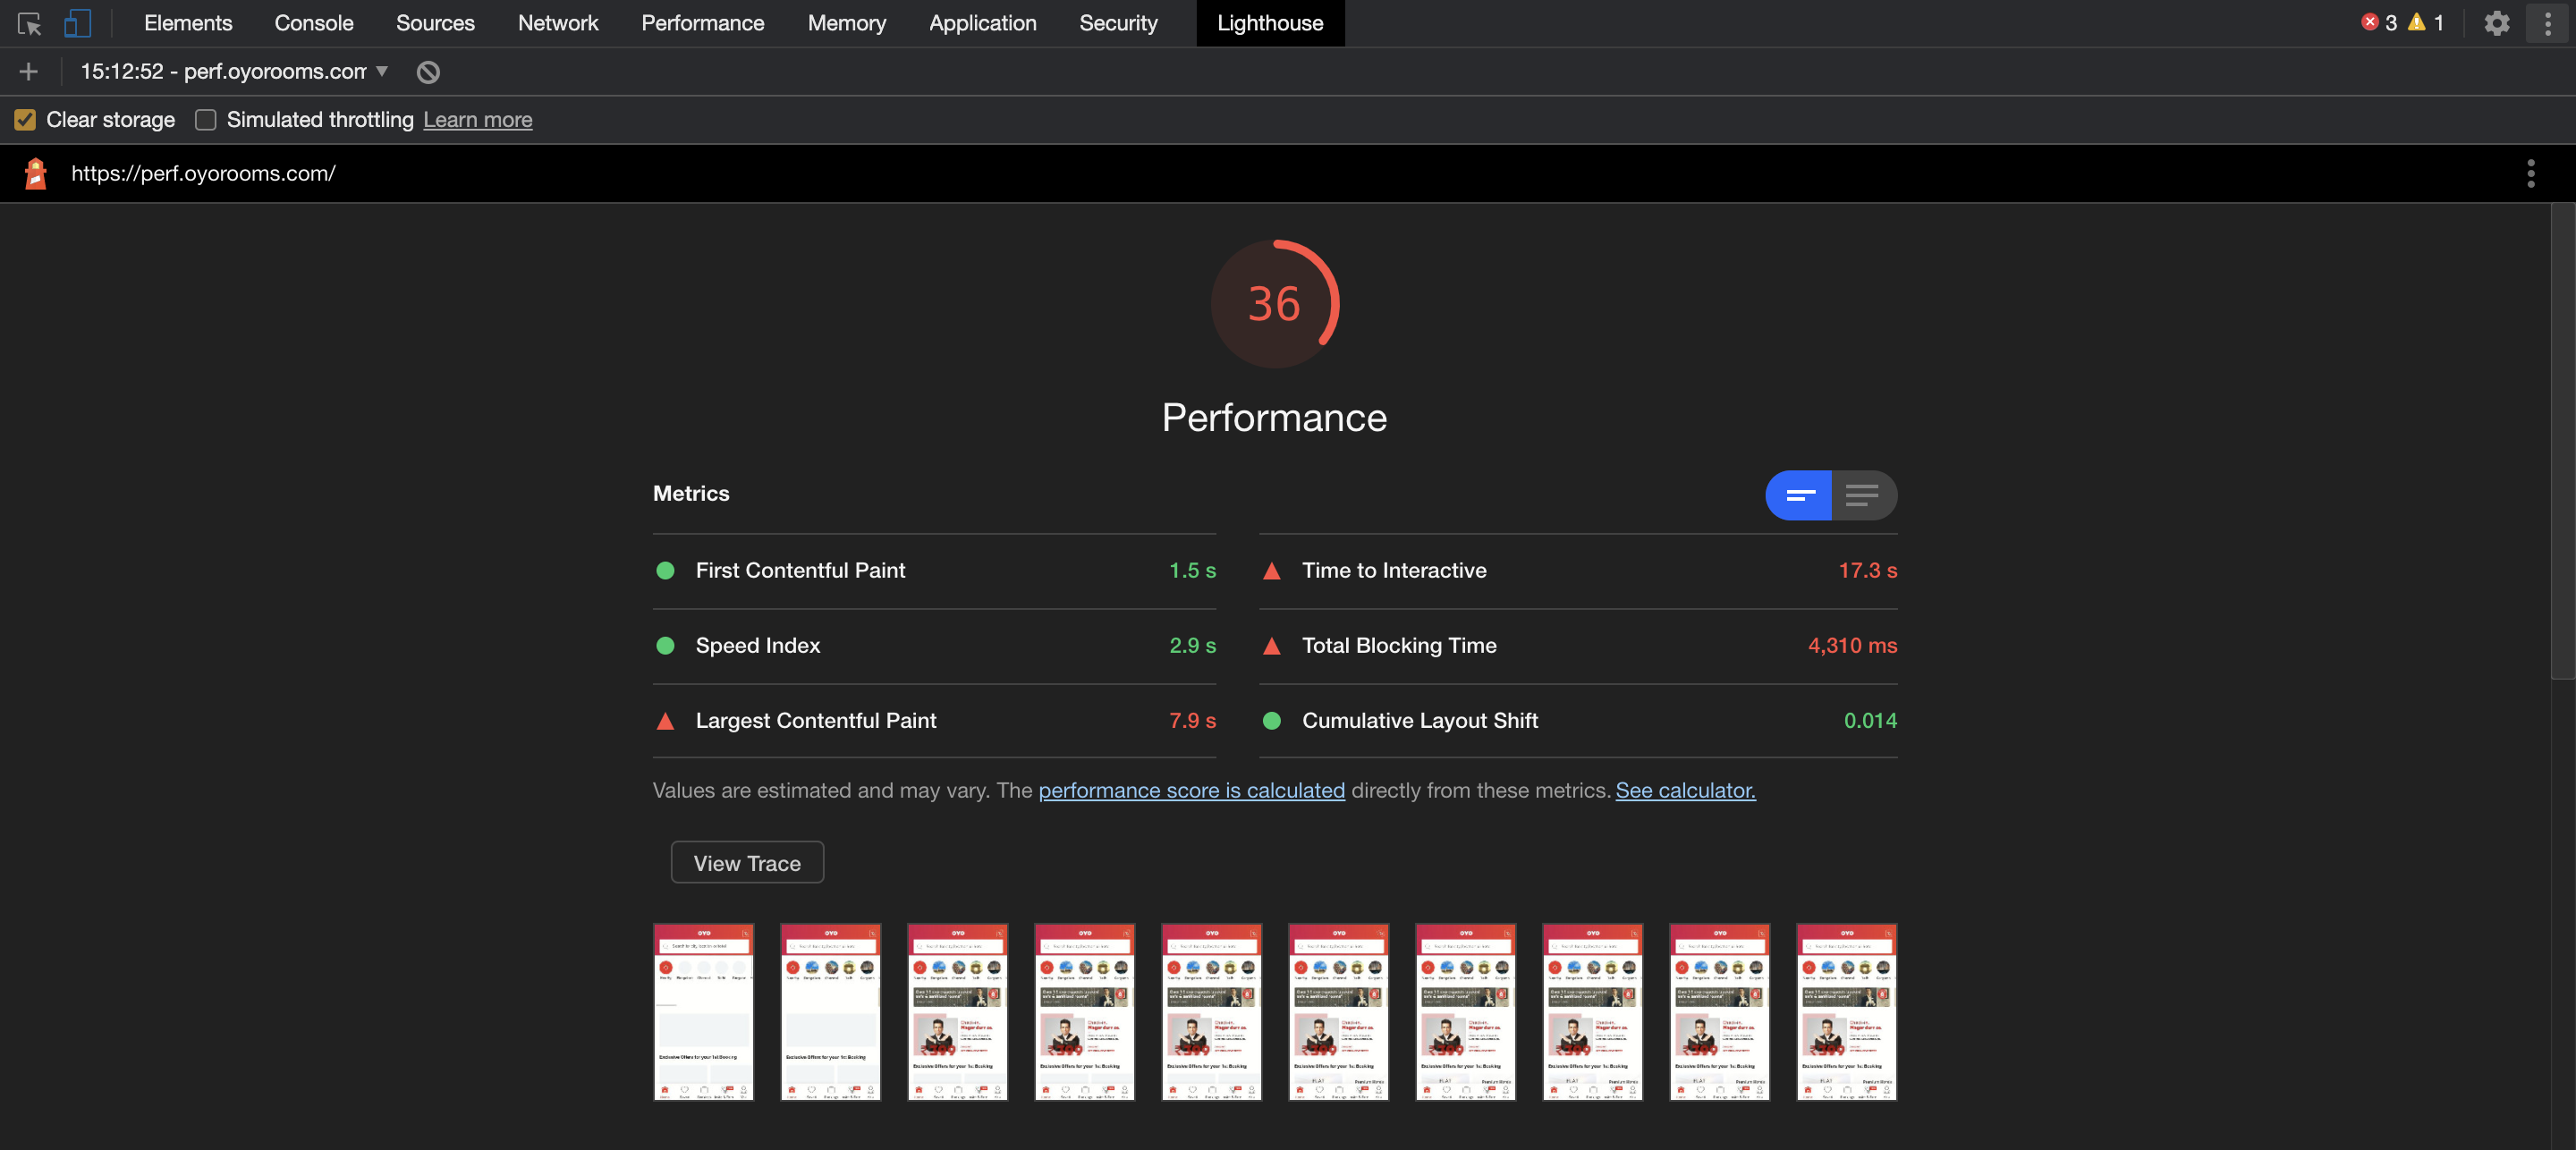Viewport: 2576px width, 1150px height.
Task: Click the clear all reports icon
Action: 428,72
